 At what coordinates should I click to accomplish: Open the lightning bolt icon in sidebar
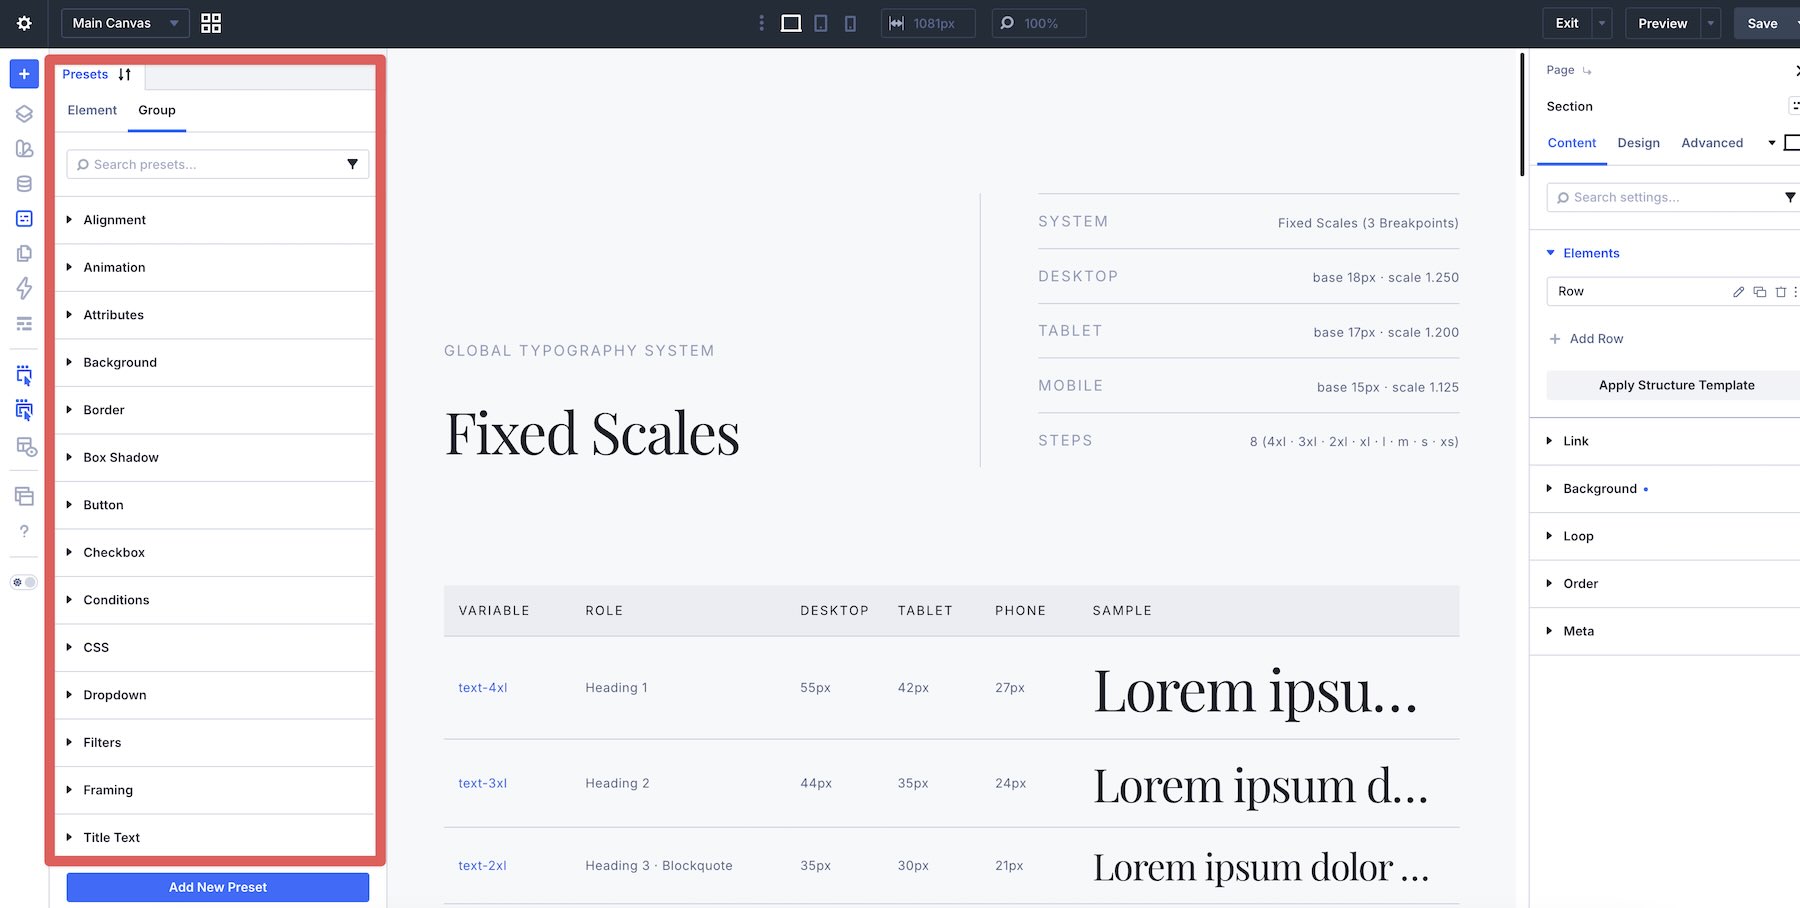point(24,289)
